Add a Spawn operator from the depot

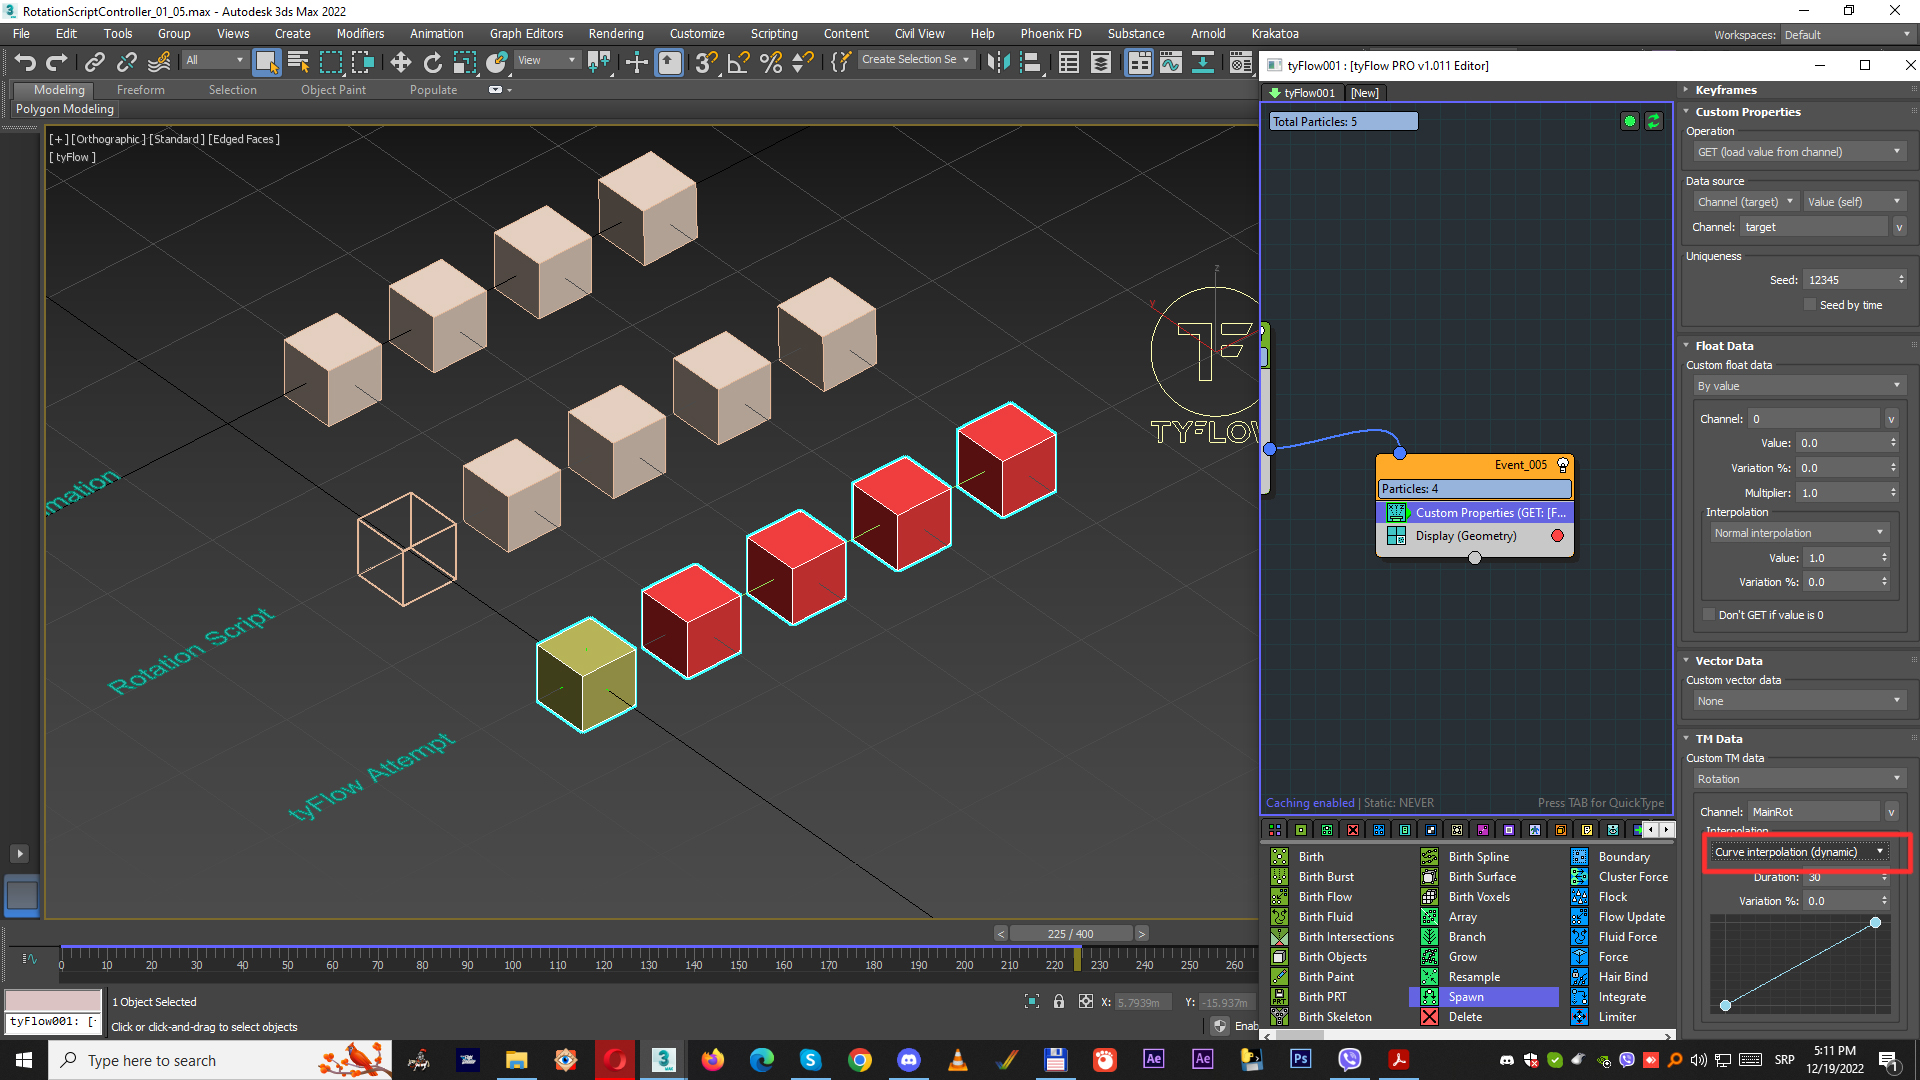1465,997
